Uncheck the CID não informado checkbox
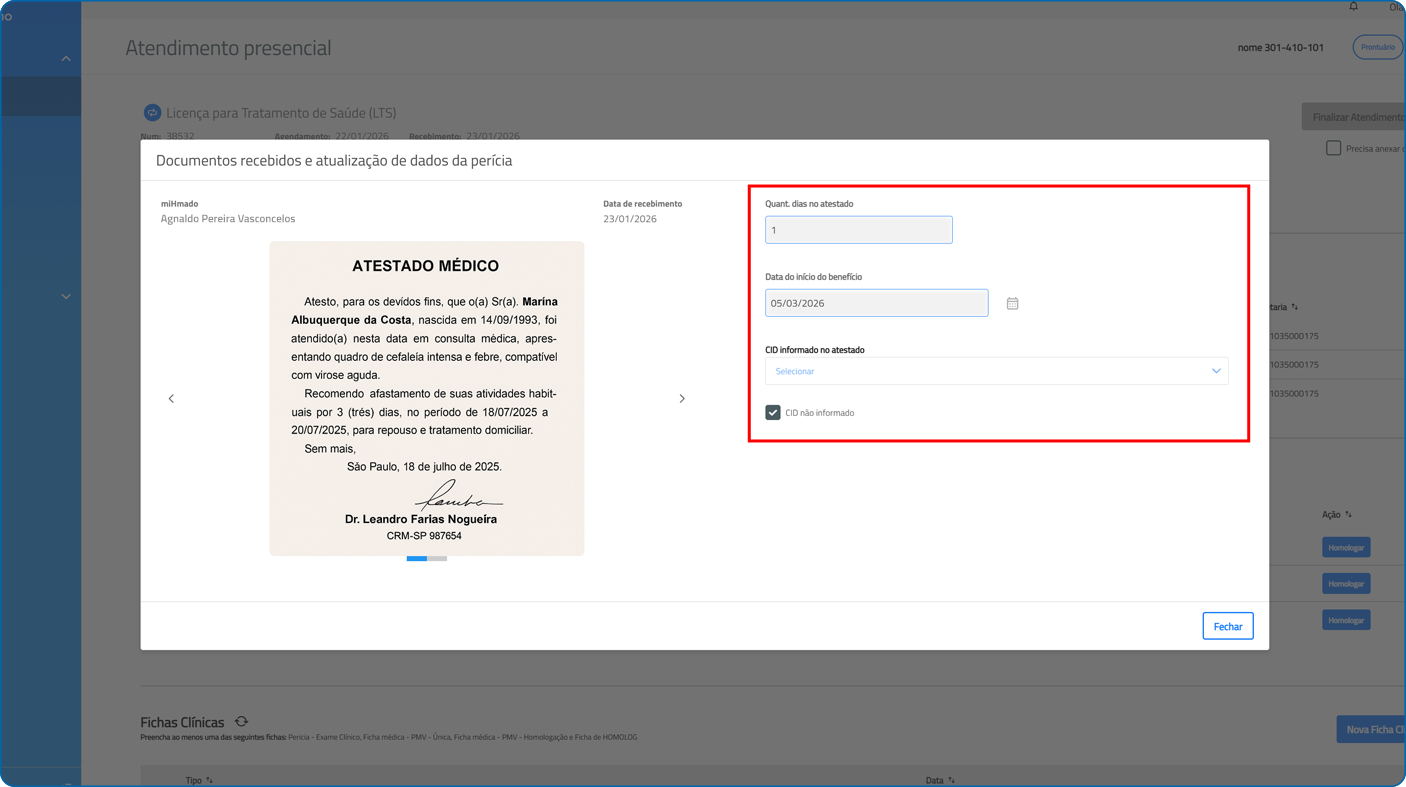Screen dimensions: 1406x787 (x=773, y=412)
